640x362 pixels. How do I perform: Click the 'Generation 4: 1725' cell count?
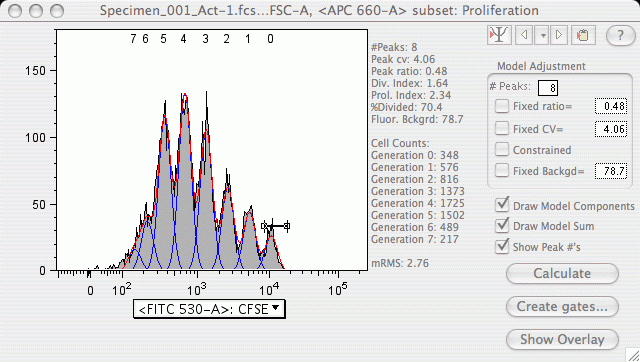418,203
